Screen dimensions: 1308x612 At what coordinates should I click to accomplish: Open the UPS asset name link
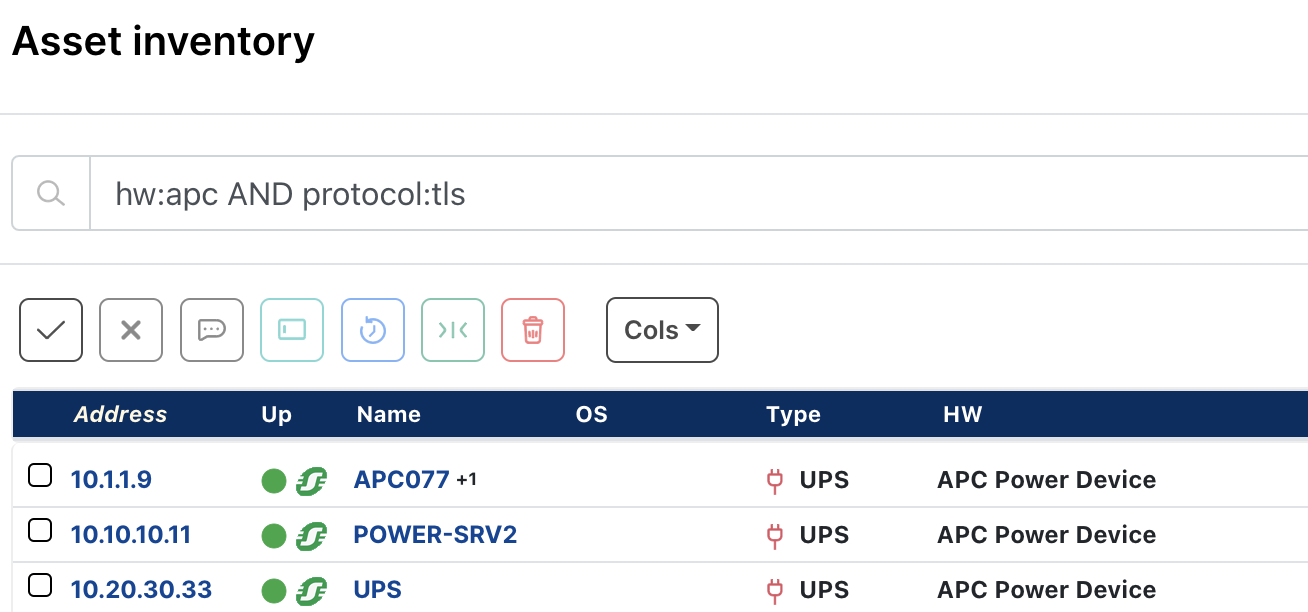pyautogui.click(x=377, y=590)
